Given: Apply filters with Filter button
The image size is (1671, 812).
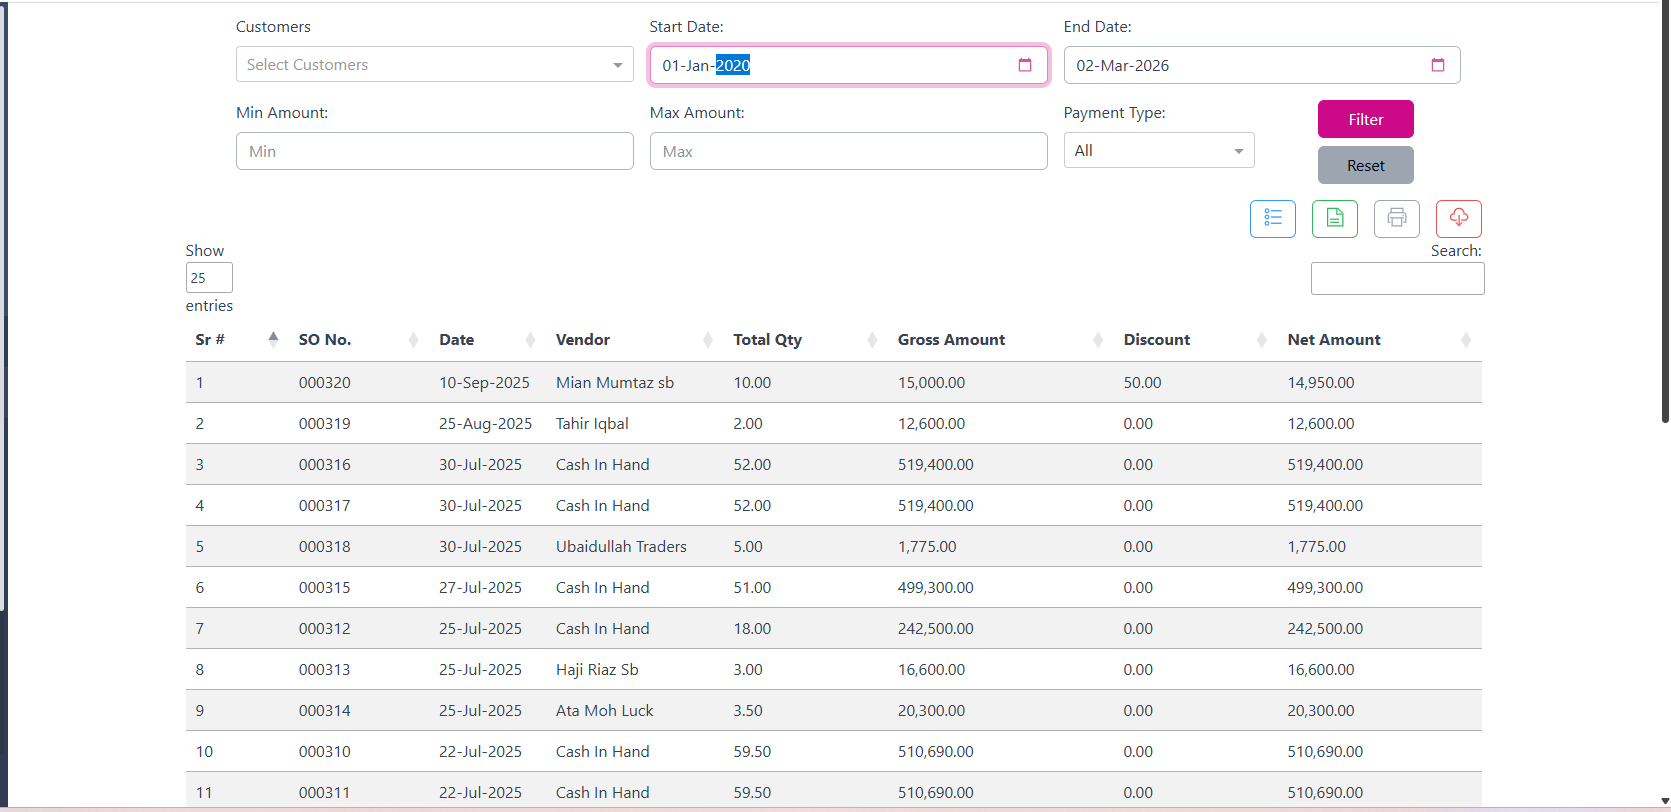Looking at the screenshot, I should tap(1365, 119).
